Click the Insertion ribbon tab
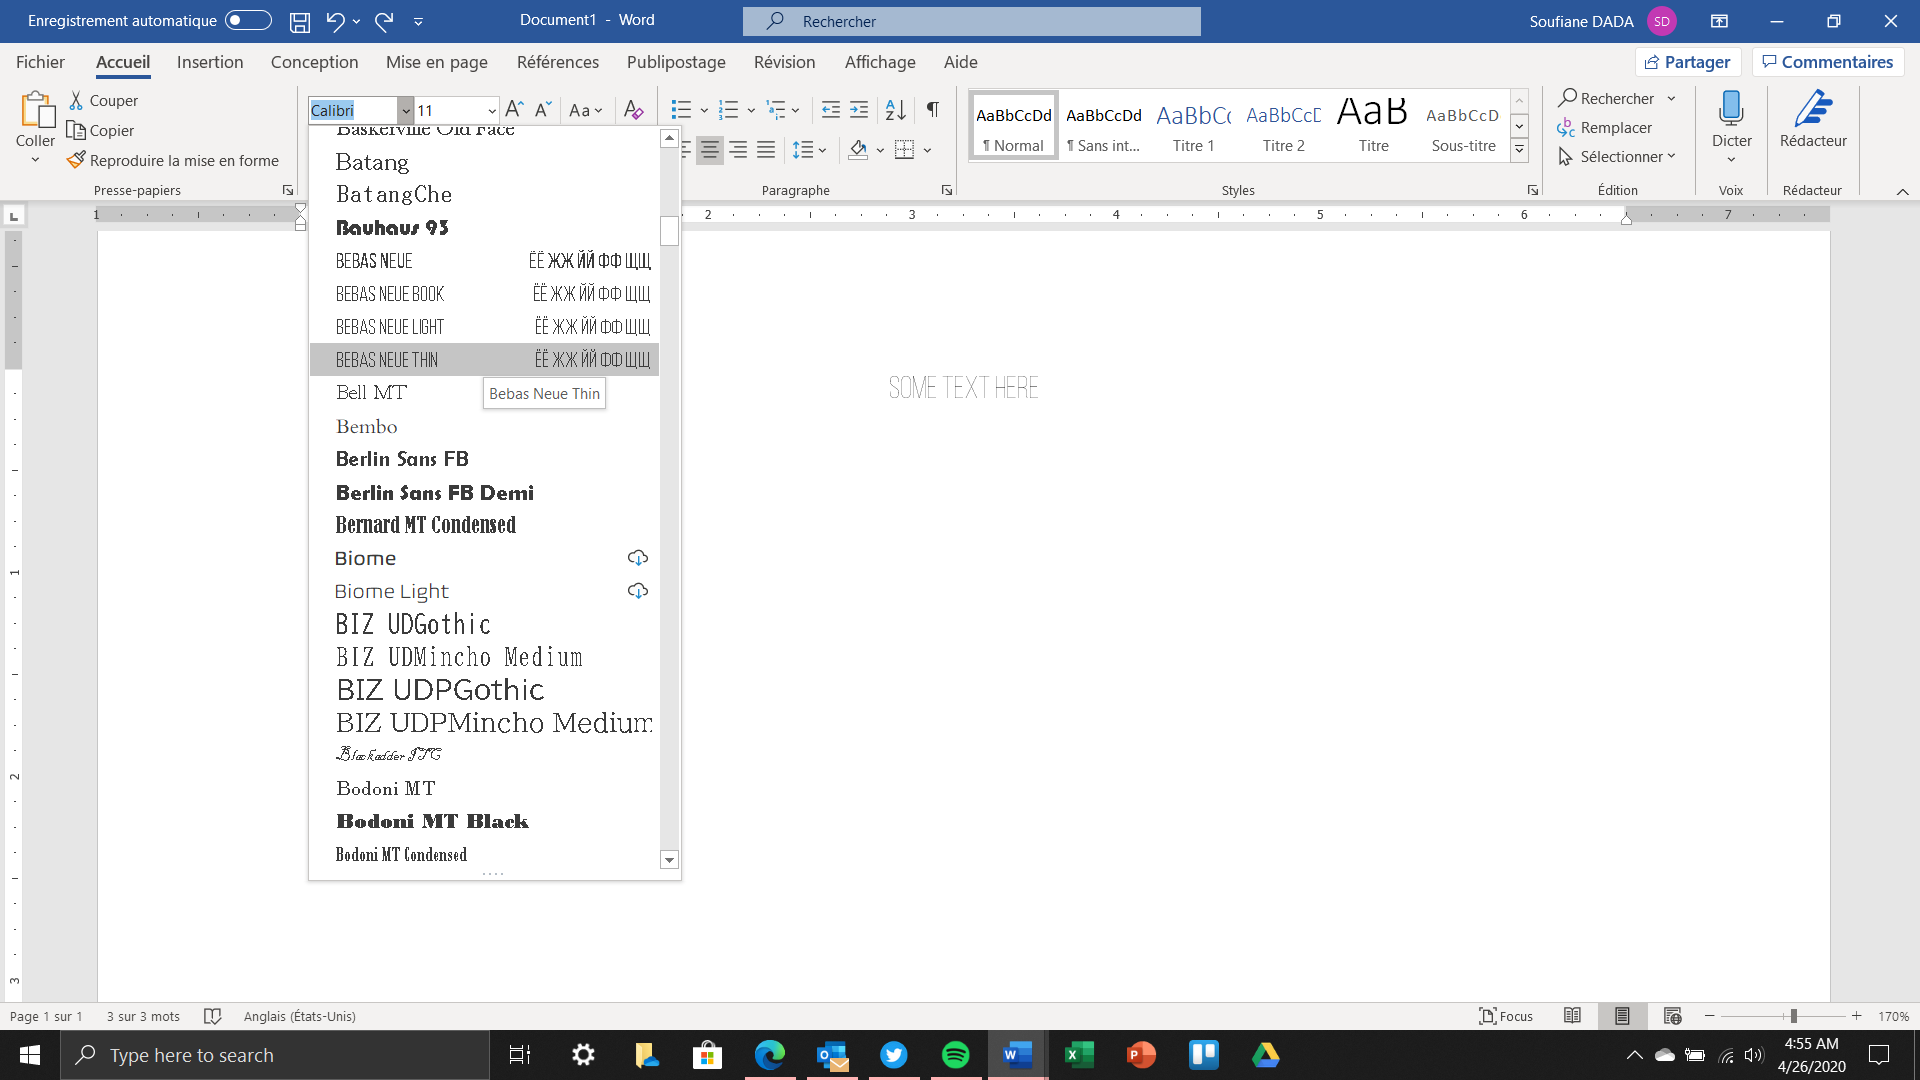 tap(208, 62)
